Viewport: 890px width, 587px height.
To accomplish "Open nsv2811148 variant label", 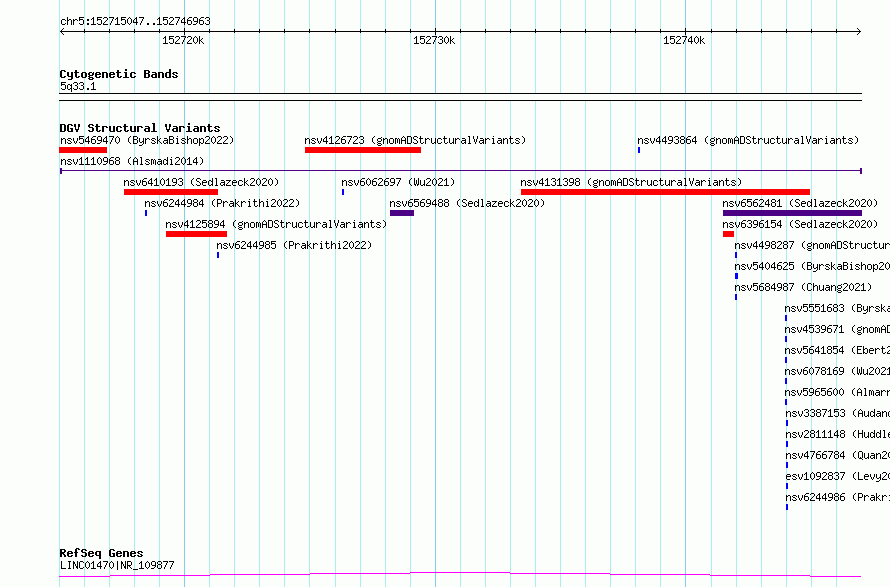I will tap(837, 434).
